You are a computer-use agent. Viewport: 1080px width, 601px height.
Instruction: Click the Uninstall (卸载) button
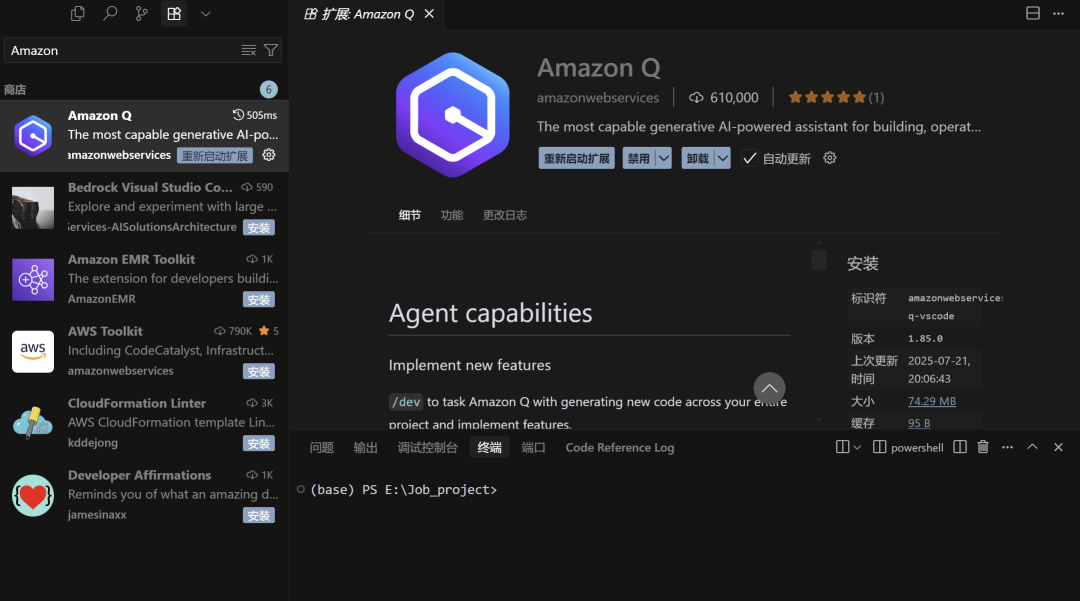[698, 158]
